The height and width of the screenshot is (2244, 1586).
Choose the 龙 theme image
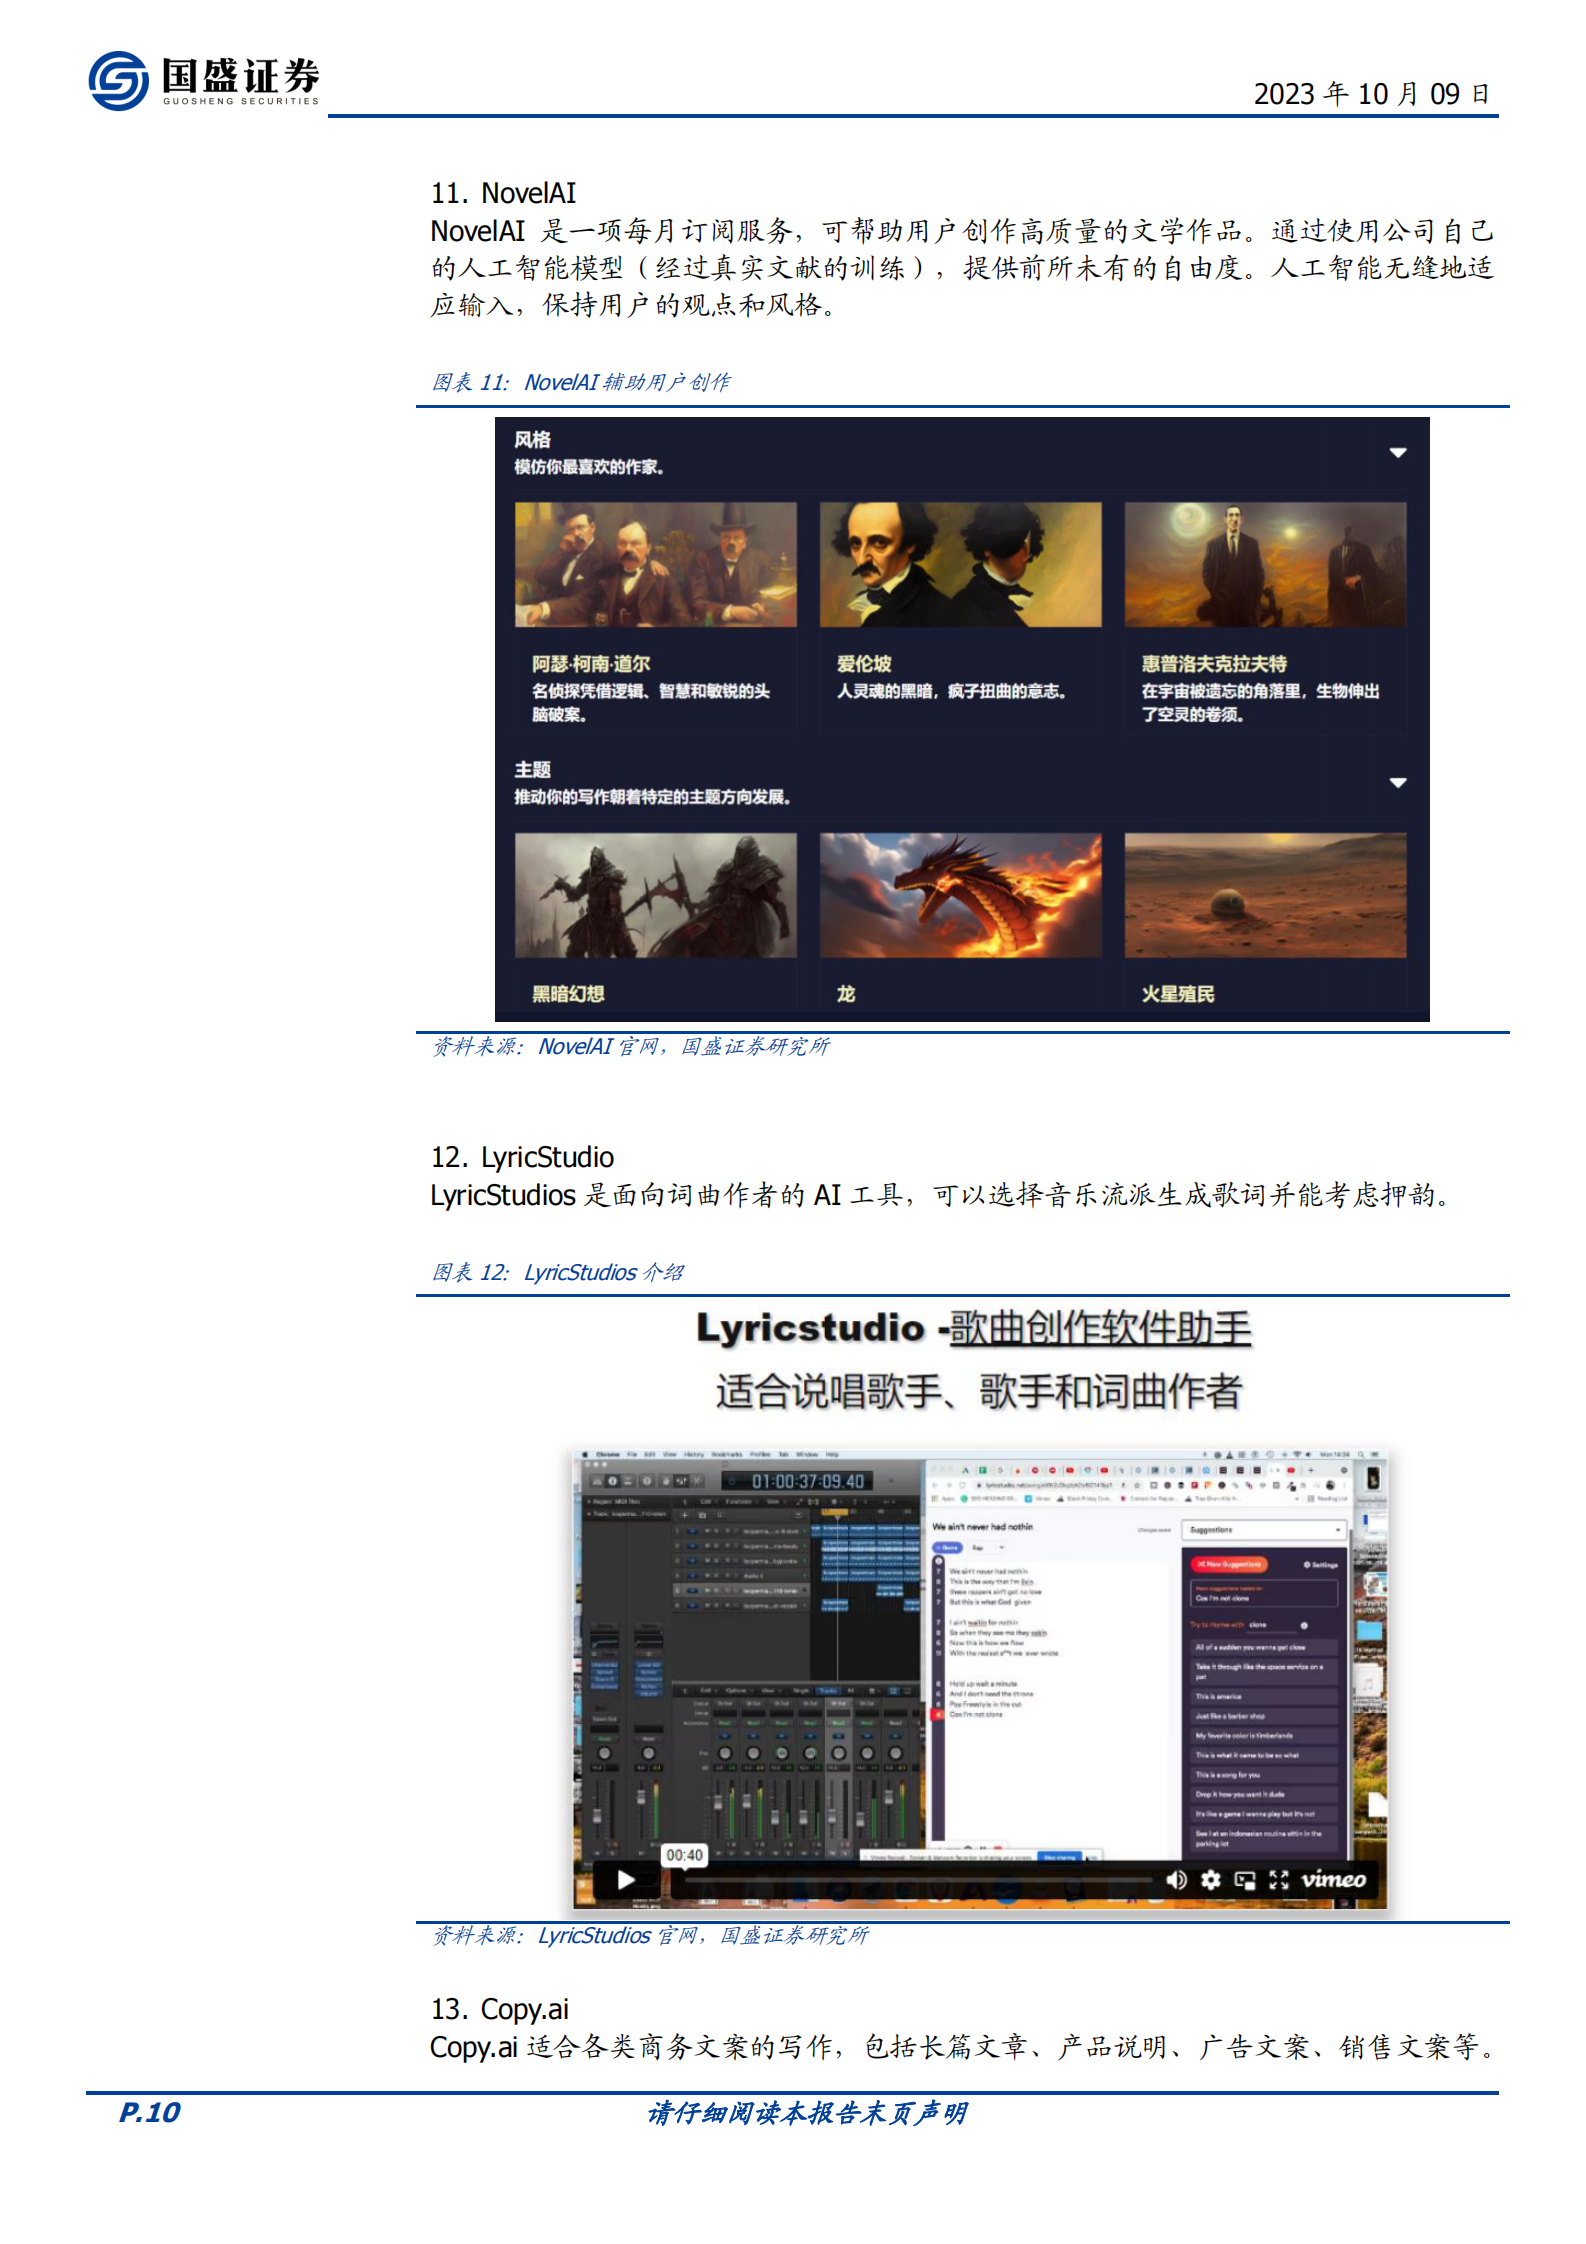(960, 895)
